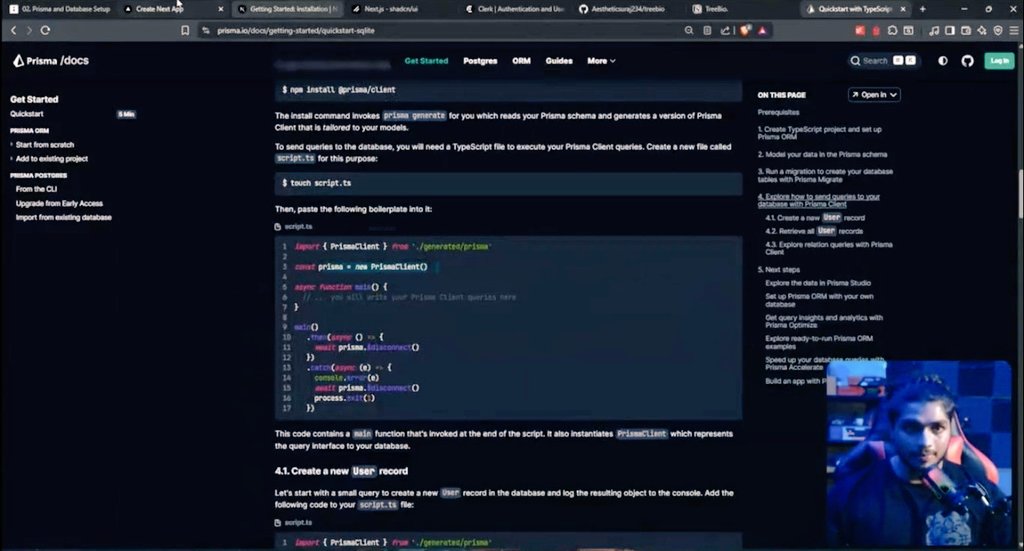Click the page vertical scrollbar thumb
The height and width of the screenshot is (551, 1024).
coord(1020,194)
